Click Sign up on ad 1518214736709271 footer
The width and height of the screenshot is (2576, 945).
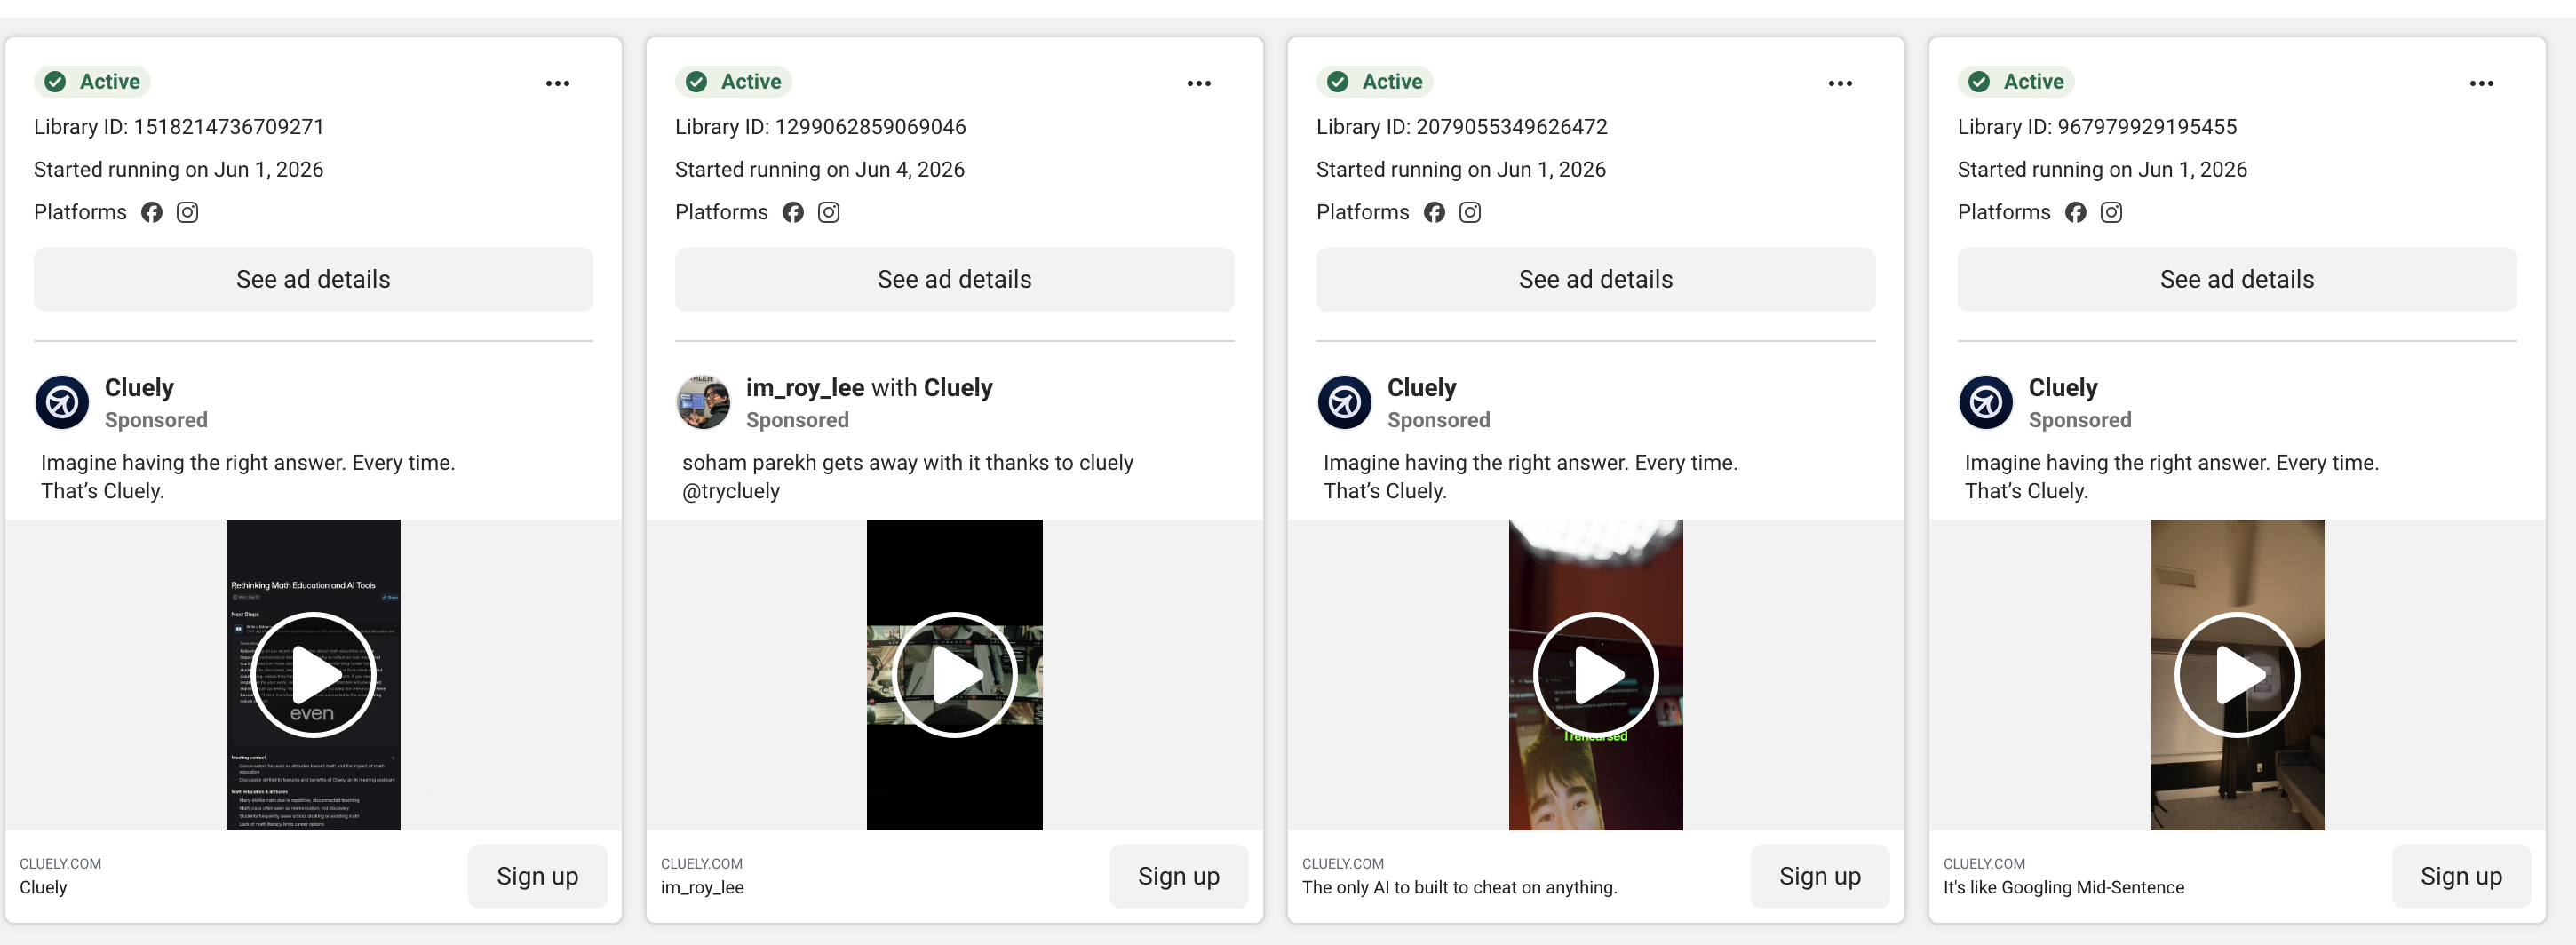(537, 877)
